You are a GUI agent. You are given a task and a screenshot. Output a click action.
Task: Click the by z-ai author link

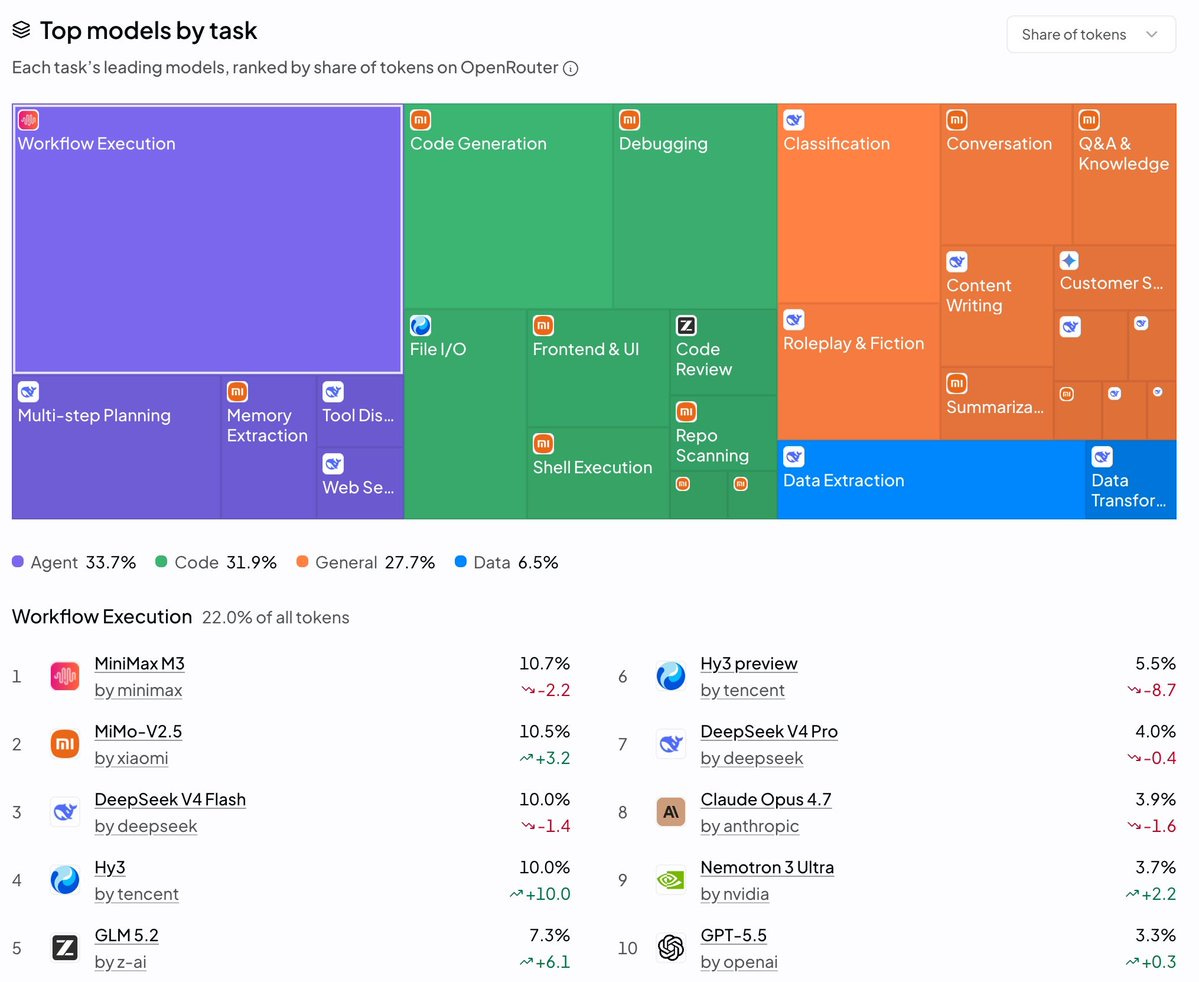coord(120,963)
